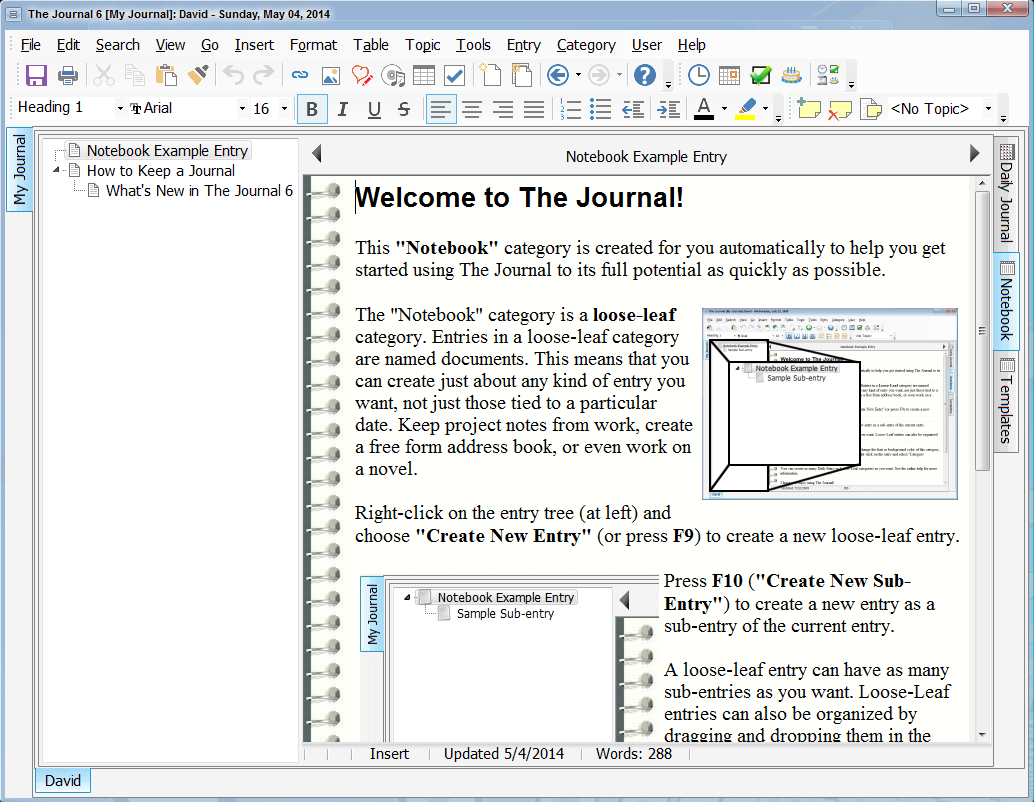The height and width of the screenshot is (802, 1034).
Task: Center align the text
Action: [x=472, y=109]
